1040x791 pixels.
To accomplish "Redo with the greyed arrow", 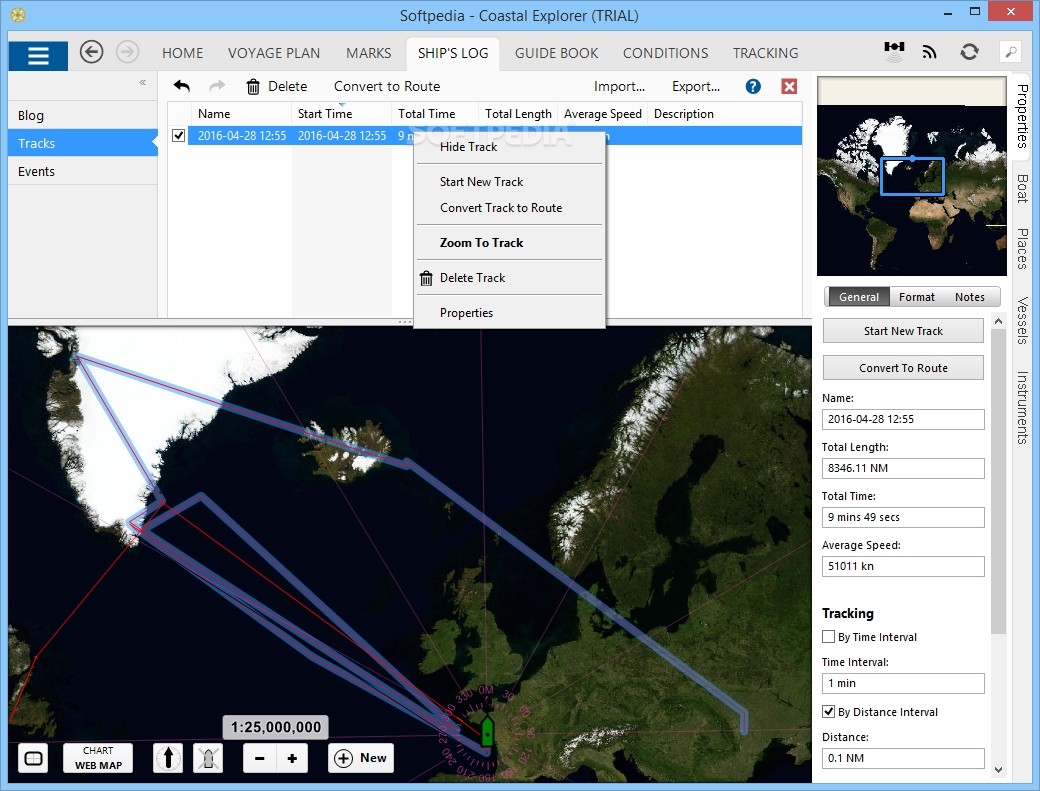I will (x=217, y=86).
